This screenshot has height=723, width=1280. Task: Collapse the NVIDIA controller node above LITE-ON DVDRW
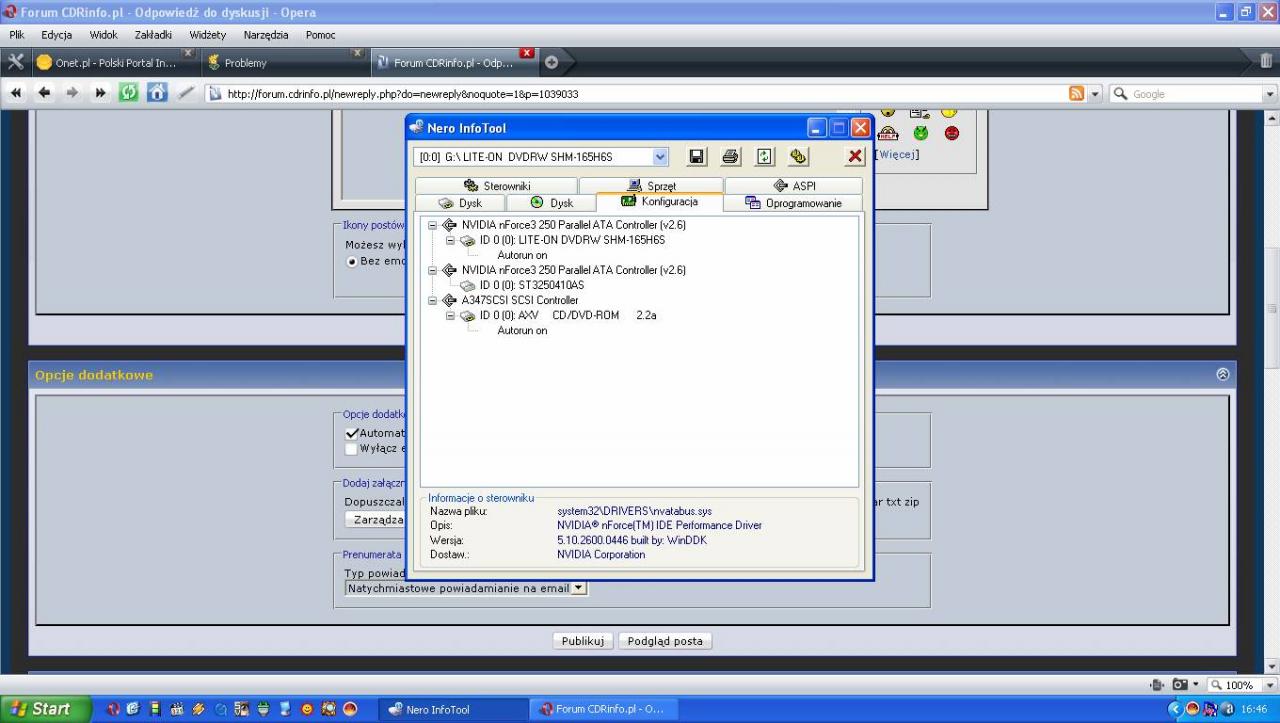click(433, 225)
